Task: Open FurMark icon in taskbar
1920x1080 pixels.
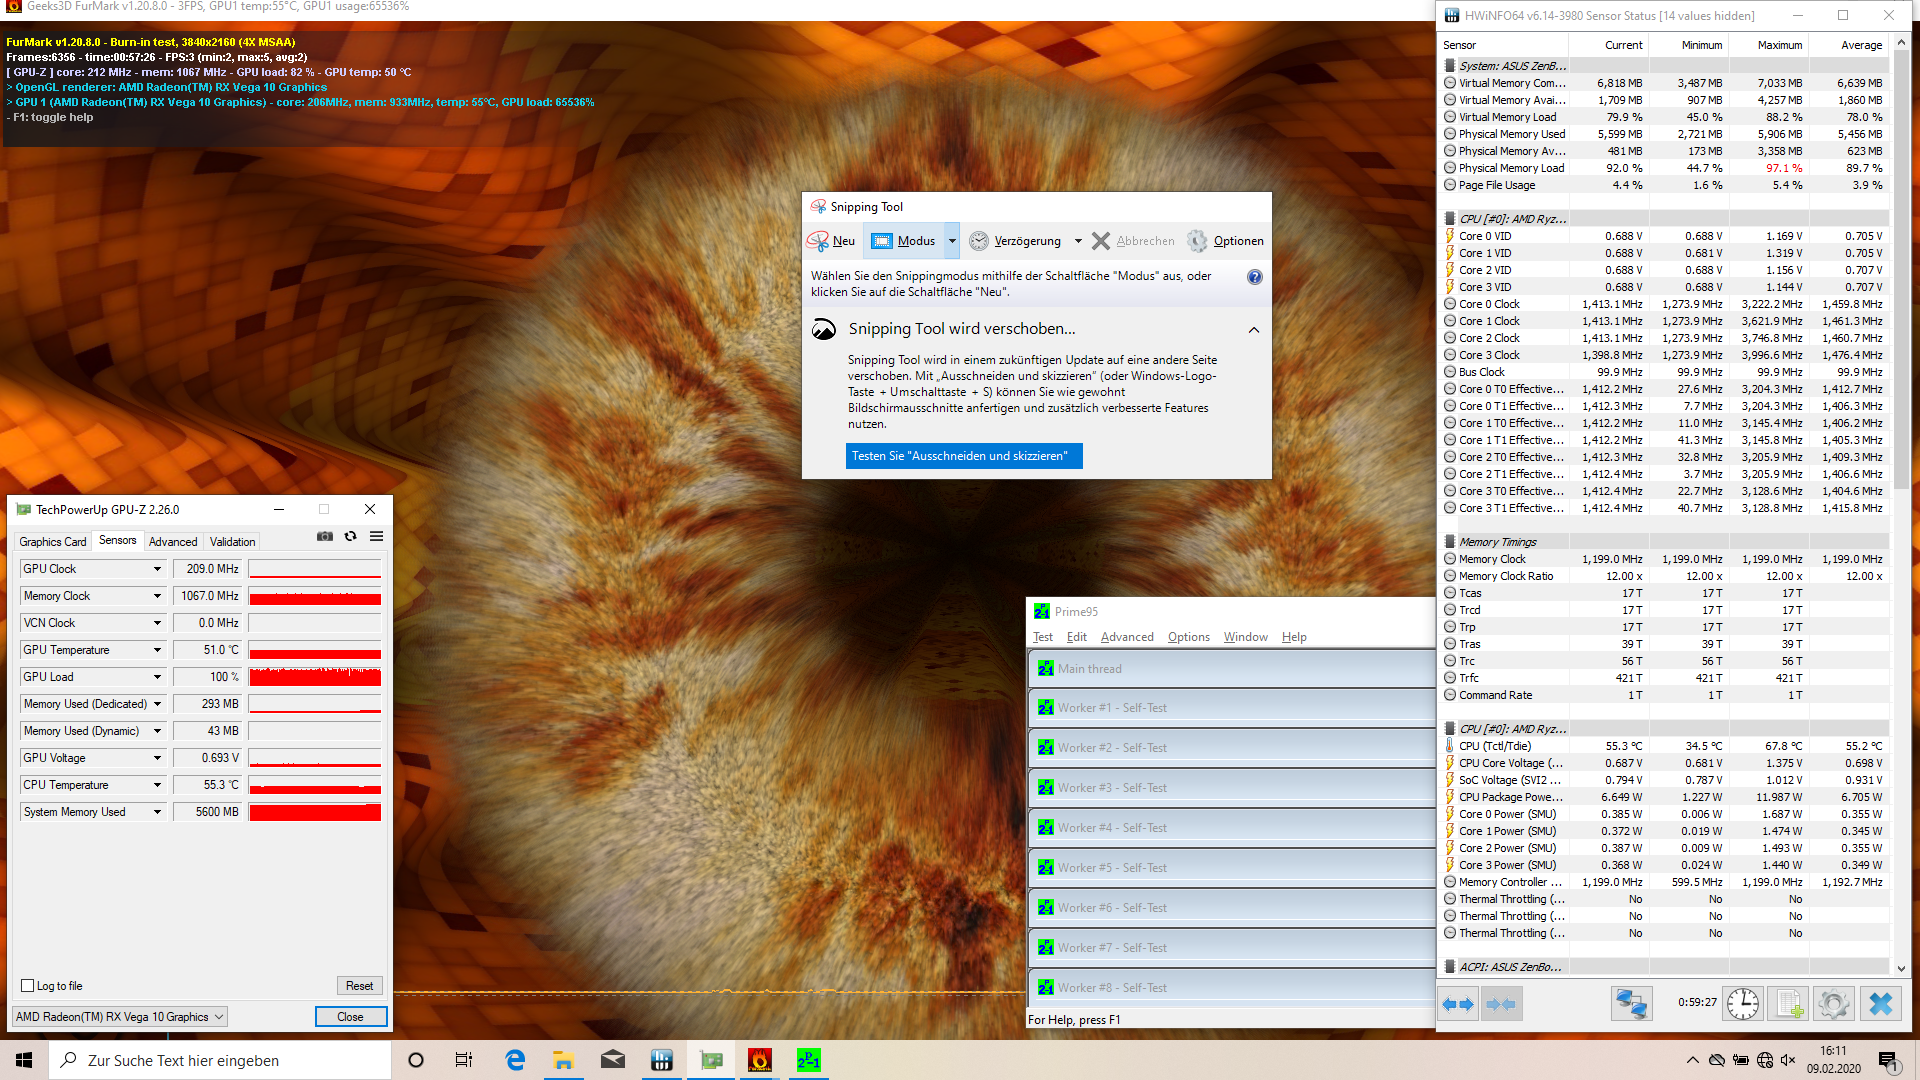Action: tap(760, 1060)
